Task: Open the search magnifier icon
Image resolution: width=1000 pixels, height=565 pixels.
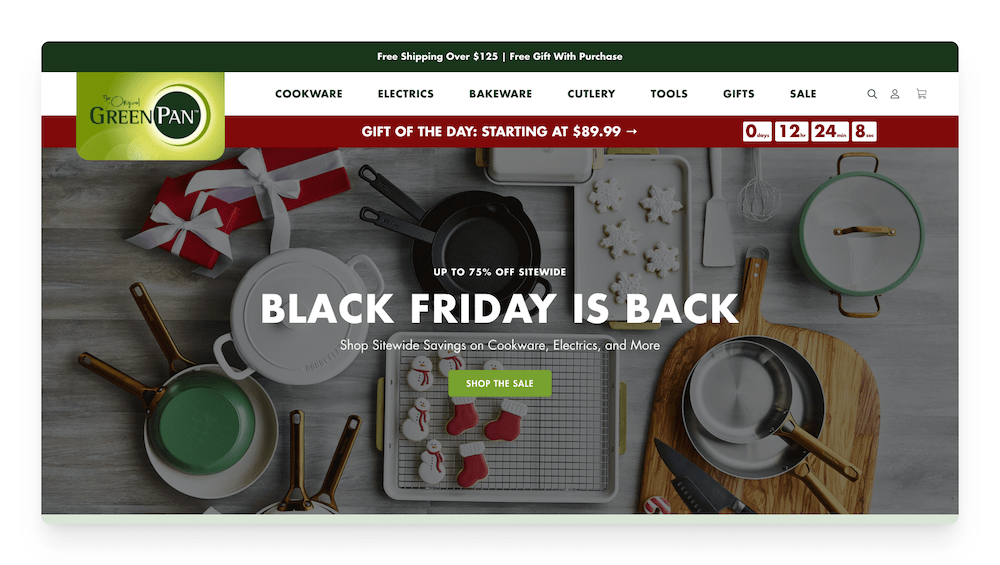Action: click(x=872, y=94)
